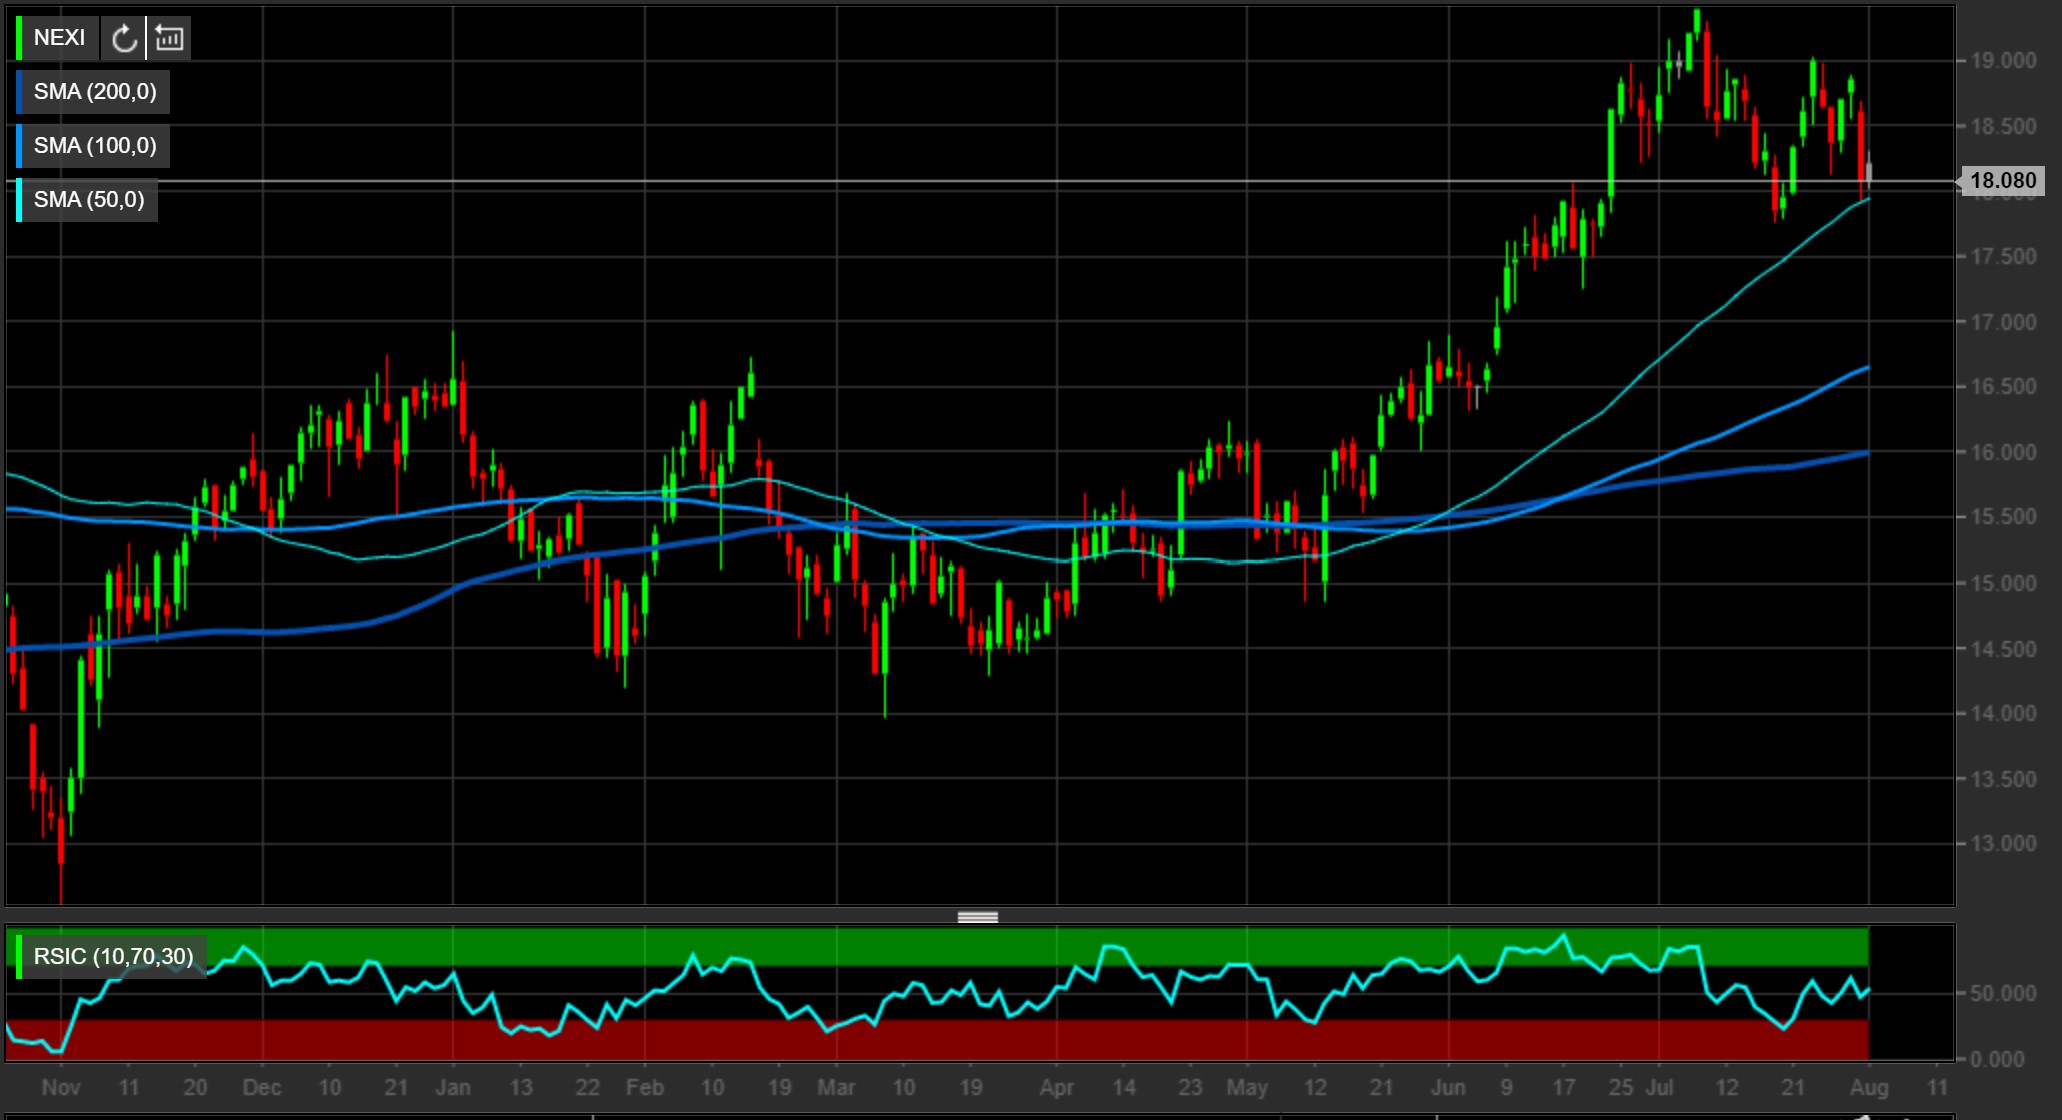
Task: Click the 0.000 RSI axis label
Action: (x=1997, y=1059)
